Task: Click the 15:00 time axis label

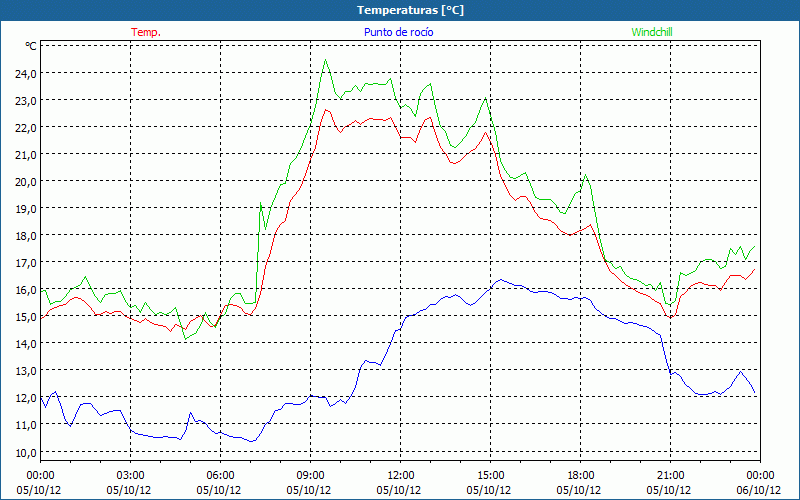Action: click(490, 476)
